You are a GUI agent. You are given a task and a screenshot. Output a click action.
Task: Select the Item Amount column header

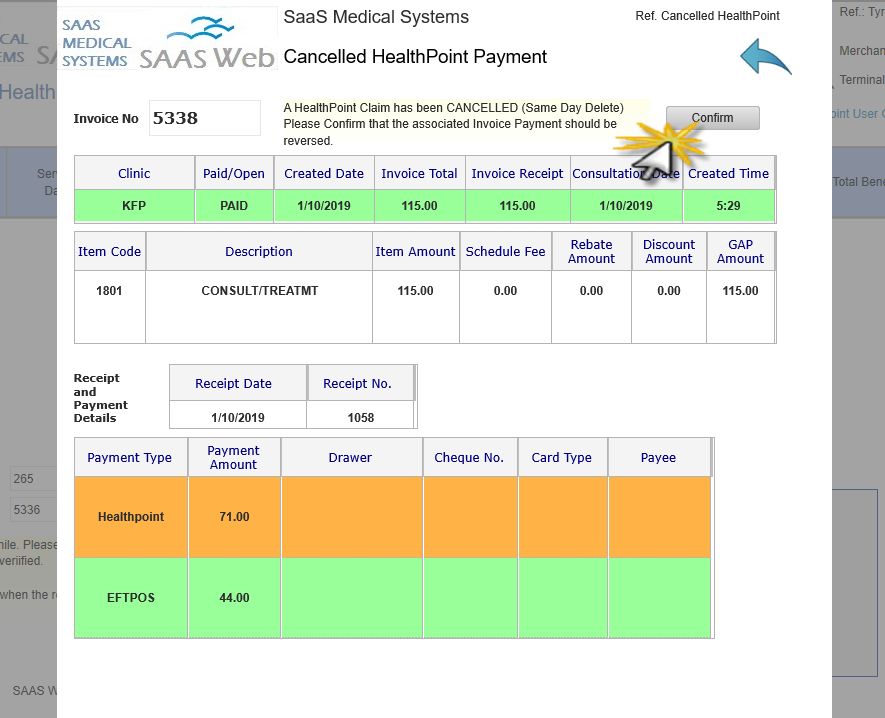(x=415, y=251)
